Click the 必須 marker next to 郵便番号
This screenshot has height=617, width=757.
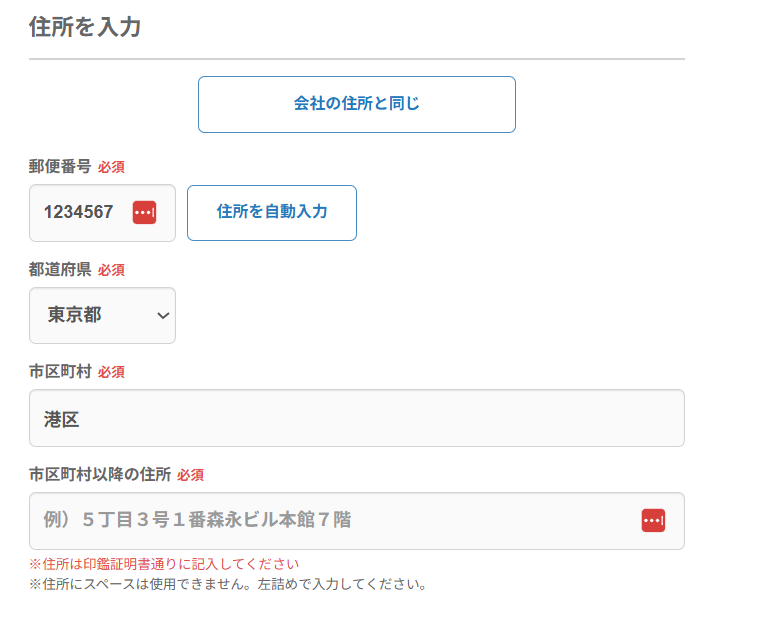point(111,167)
